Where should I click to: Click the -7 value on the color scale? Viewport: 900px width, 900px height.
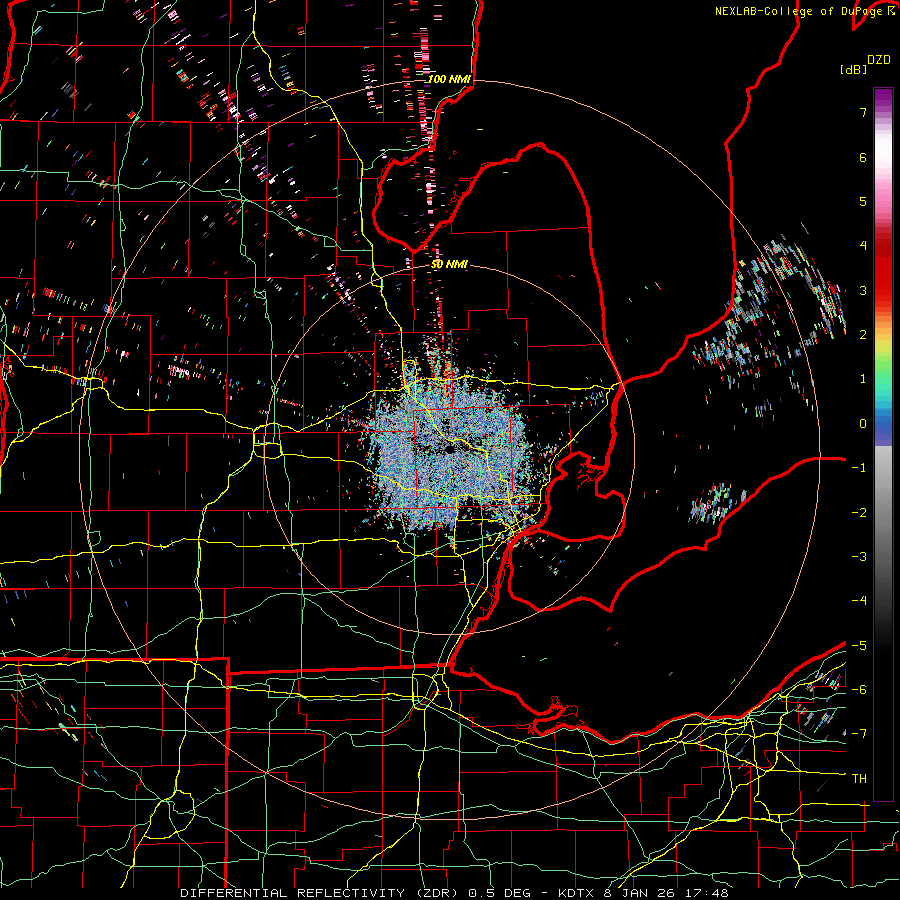[859, 734]
